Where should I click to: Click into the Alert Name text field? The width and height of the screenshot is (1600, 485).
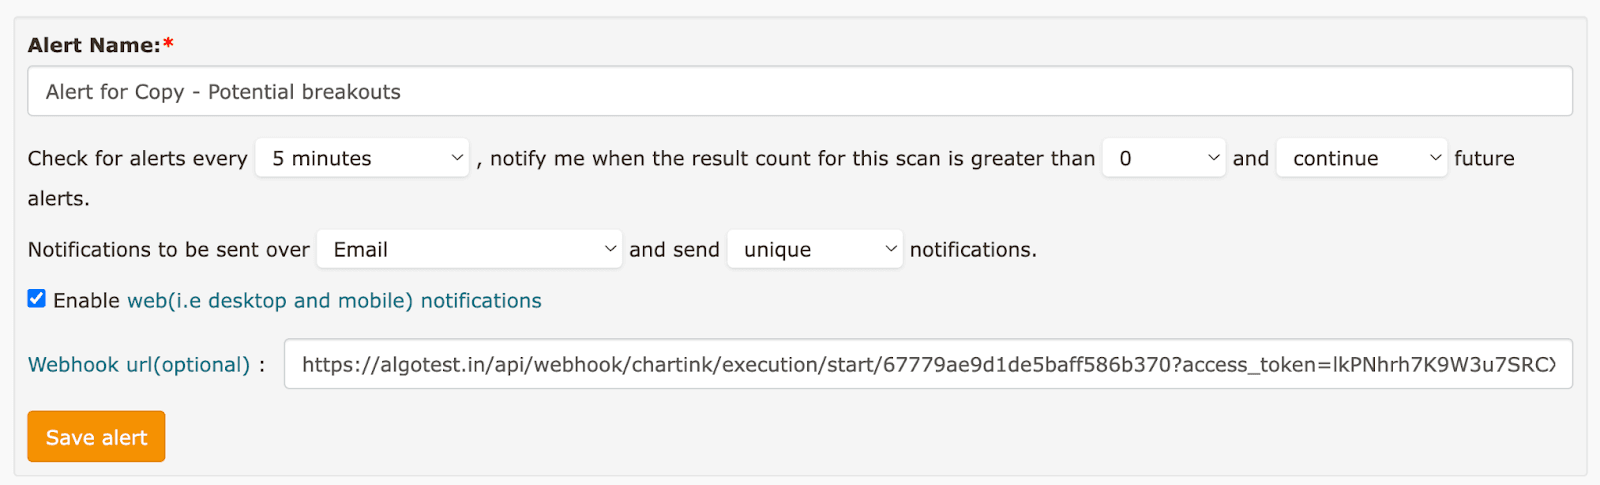(x=800, y=92)
